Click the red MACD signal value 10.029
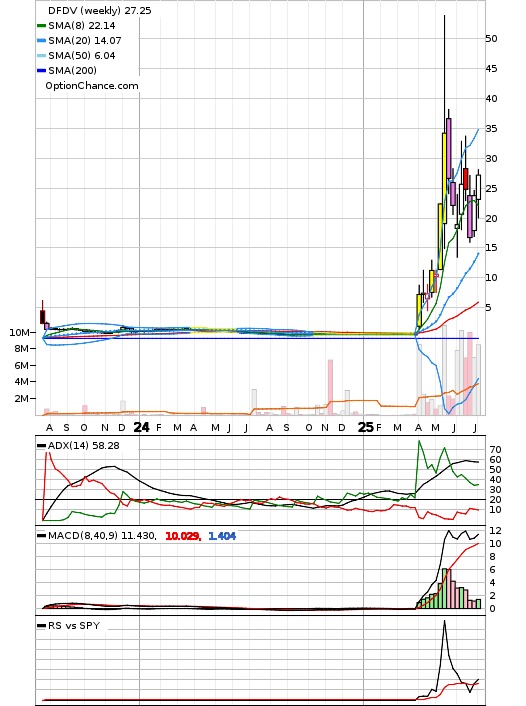This screenshot has width=526, height=706. point(183,536)
